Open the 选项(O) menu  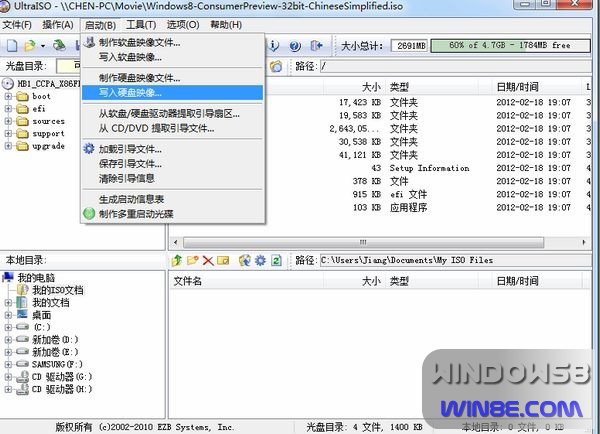(183, 25)
